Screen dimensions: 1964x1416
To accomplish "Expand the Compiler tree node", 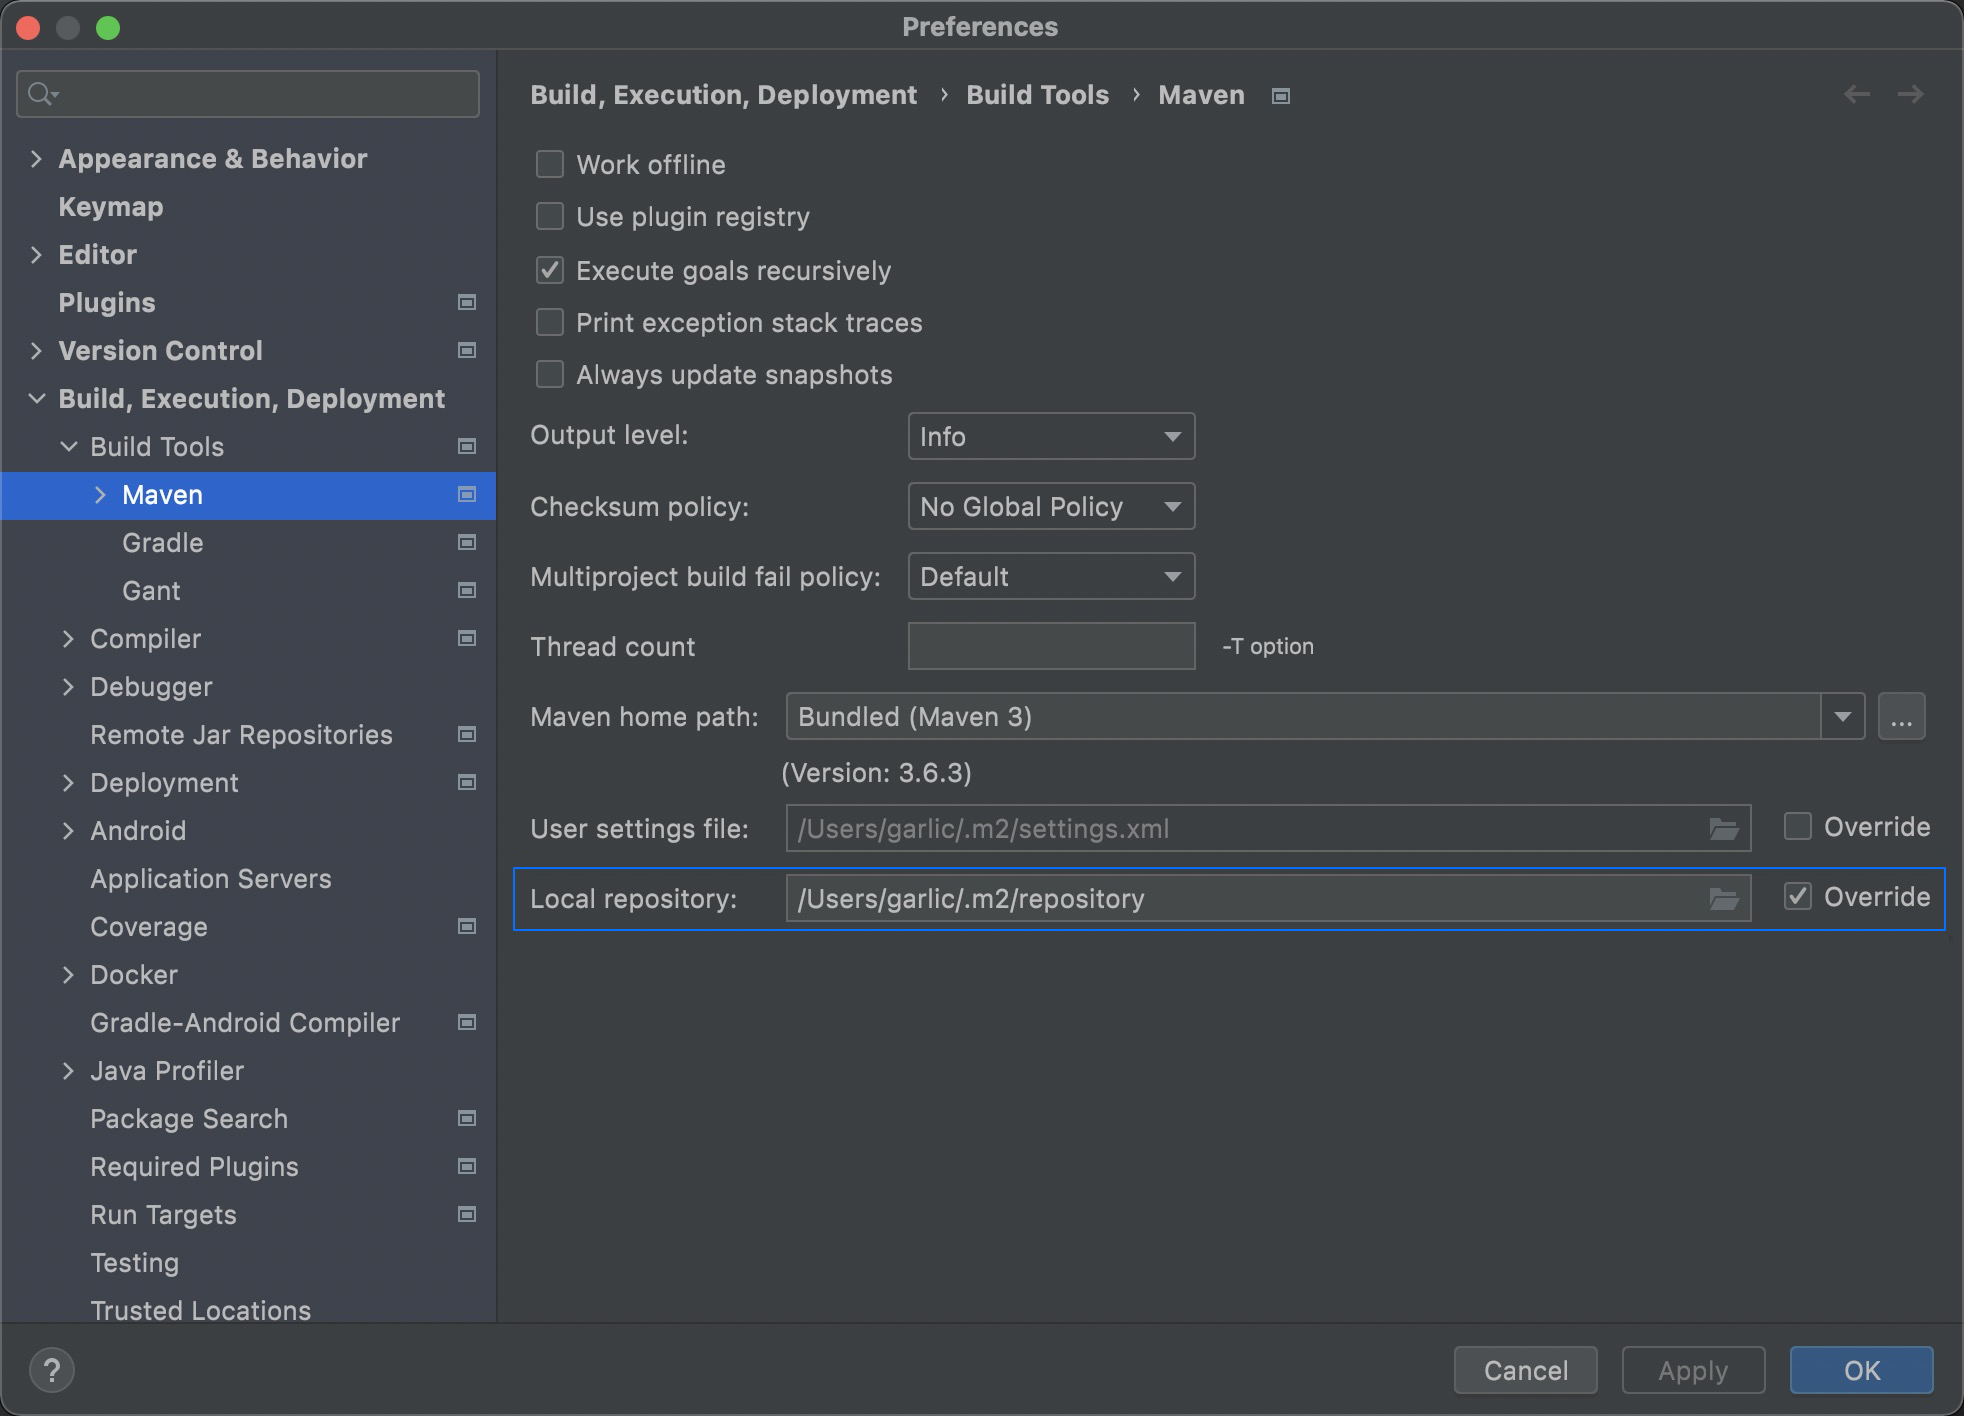I will 68,639.
